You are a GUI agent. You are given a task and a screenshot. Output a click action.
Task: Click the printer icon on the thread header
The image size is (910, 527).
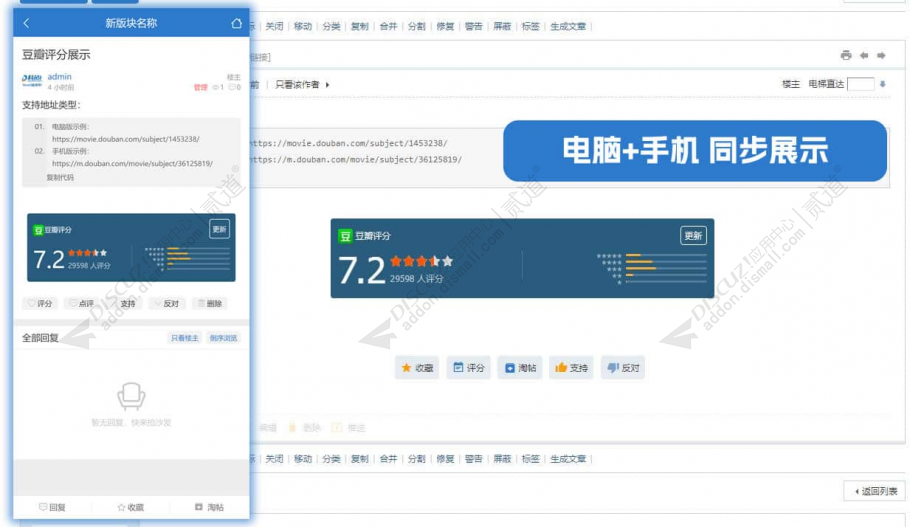(846, 55)
